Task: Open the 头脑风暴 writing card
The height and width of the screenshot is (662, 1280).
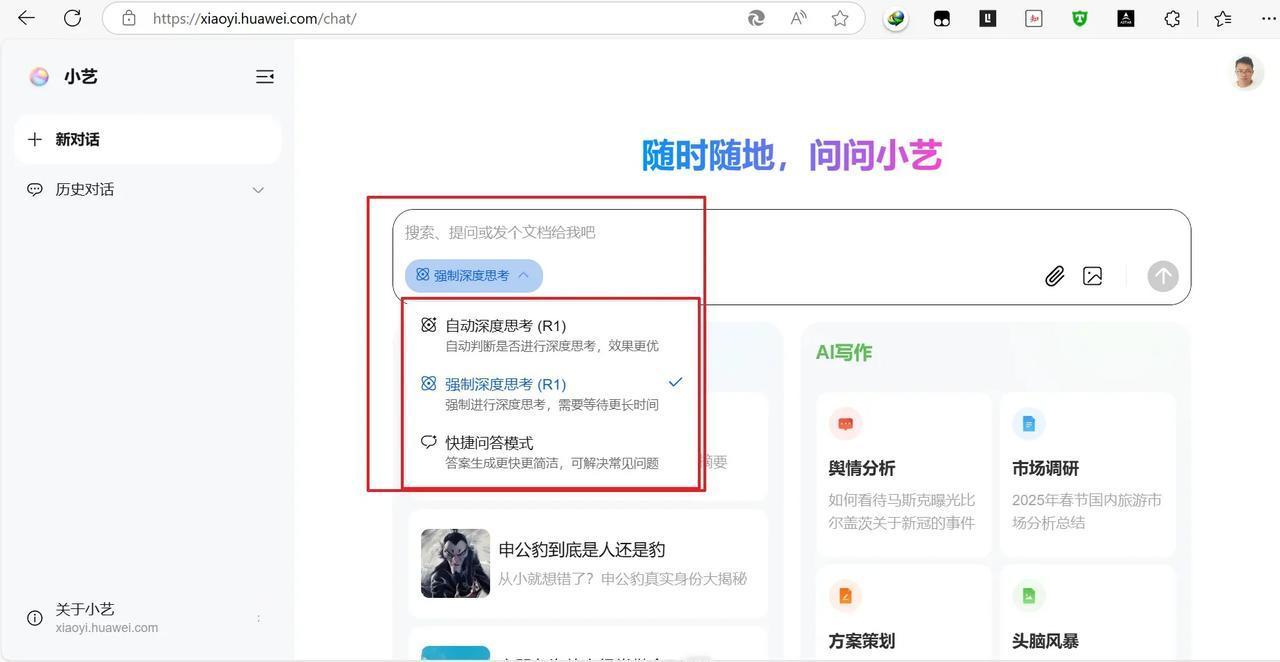Action: pyautogui.click(x=1088, y=613)
